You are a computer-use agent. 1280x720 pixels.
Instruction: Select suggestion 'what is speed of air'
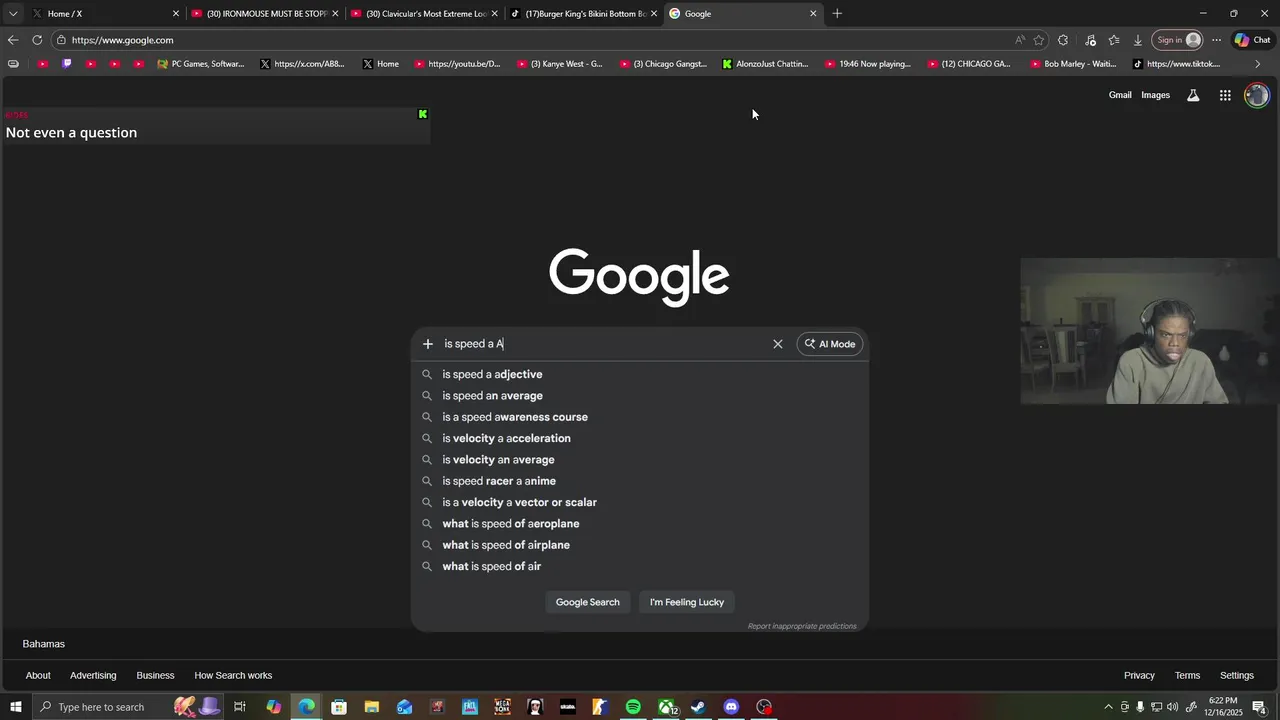point(640,566)
